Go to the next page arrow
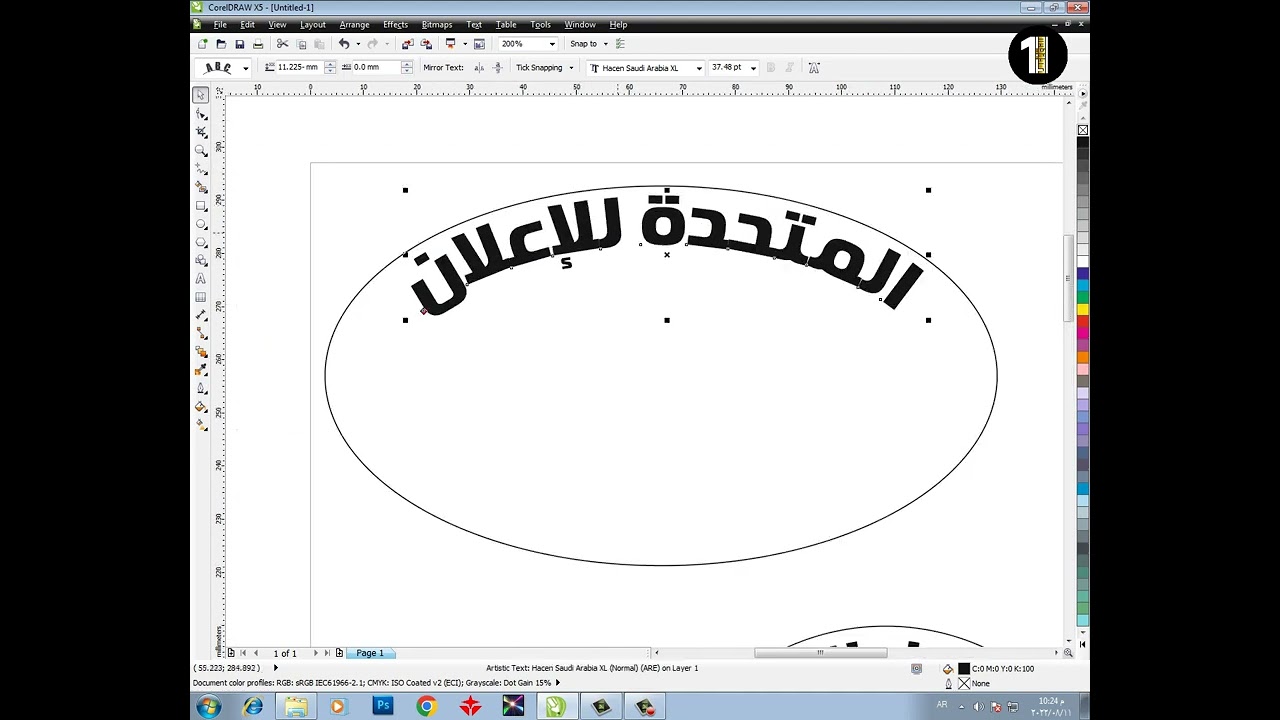1280x720 pixels. [316, 653]
